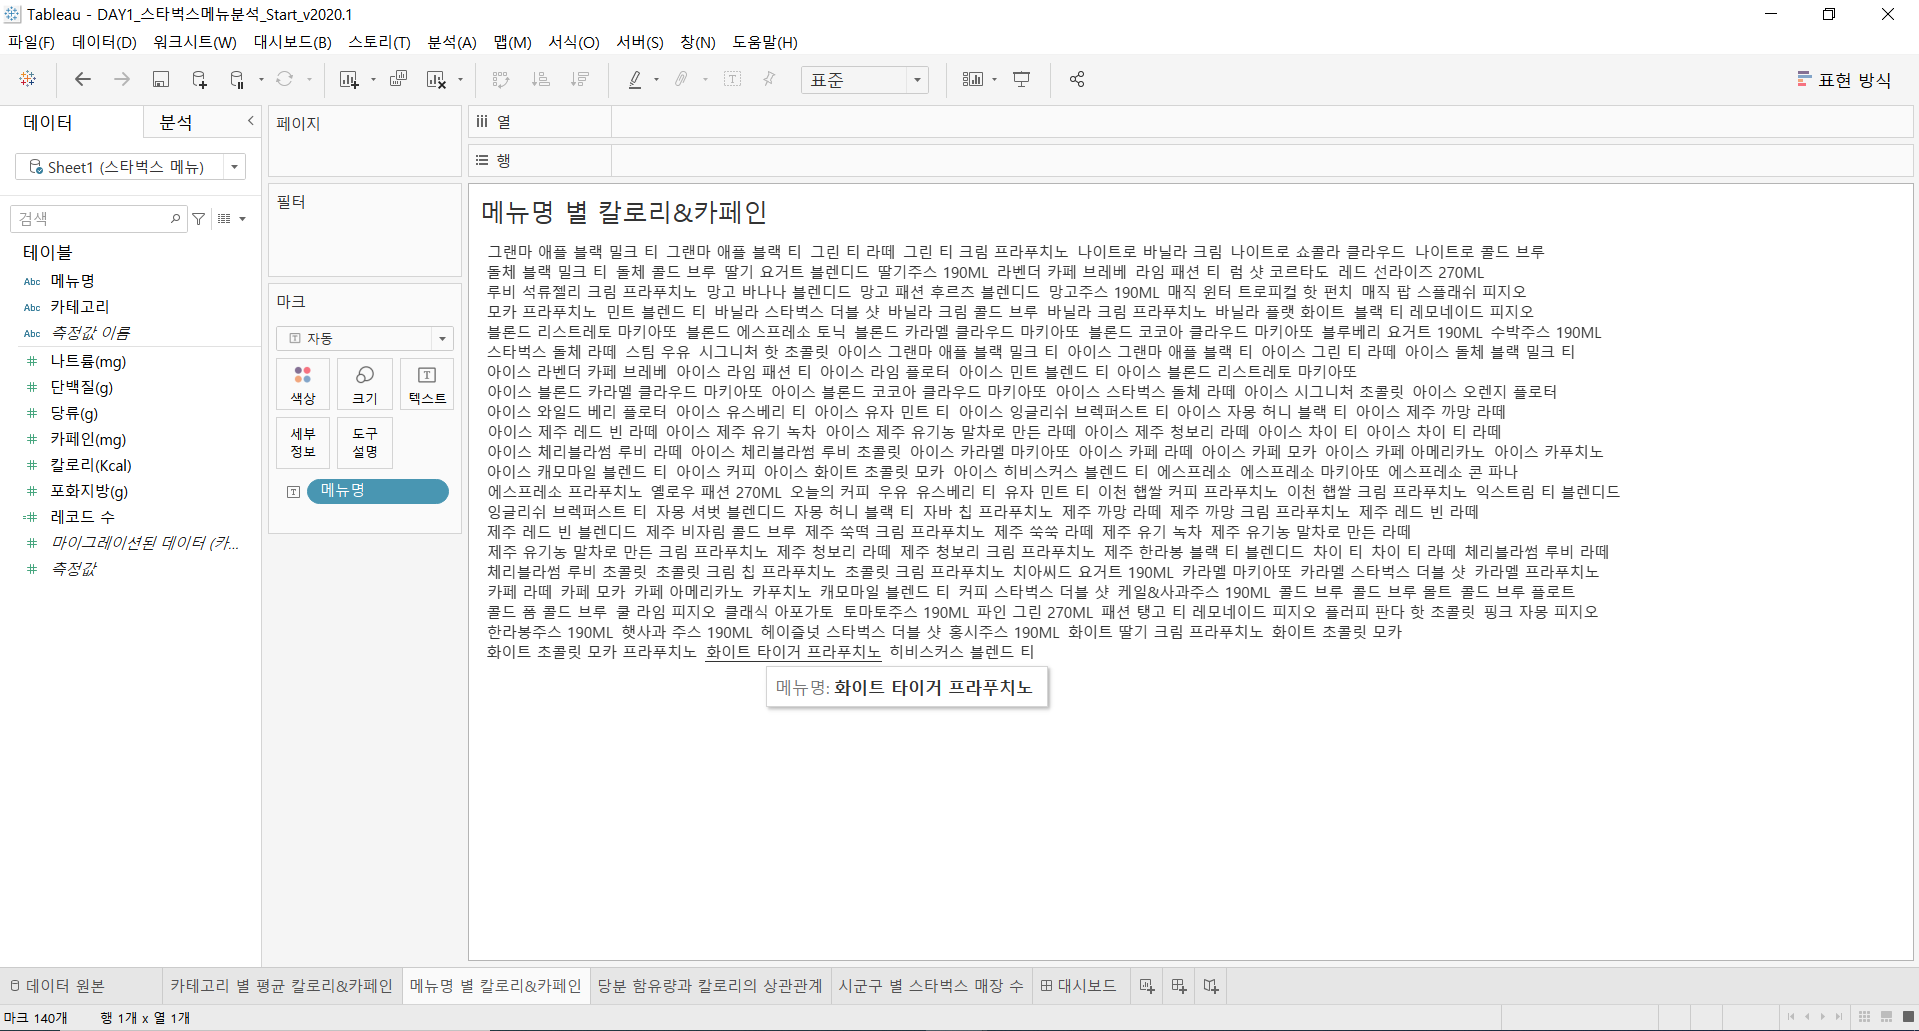This screenshot has height=1031, width=1919.
Task: Click the Tooltip (도구 설명) button
Action: point(365,443)
